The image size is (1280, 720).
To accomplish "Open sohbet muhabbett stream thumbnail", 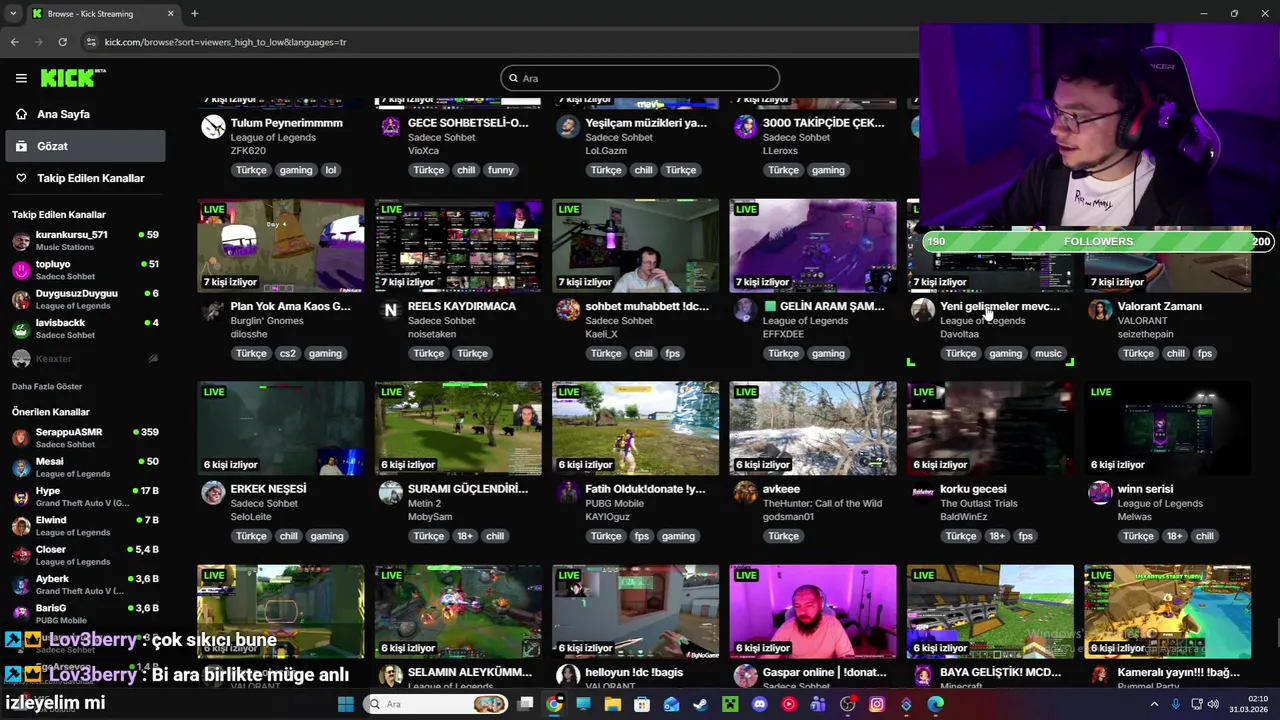I will (x=635, y=245).
